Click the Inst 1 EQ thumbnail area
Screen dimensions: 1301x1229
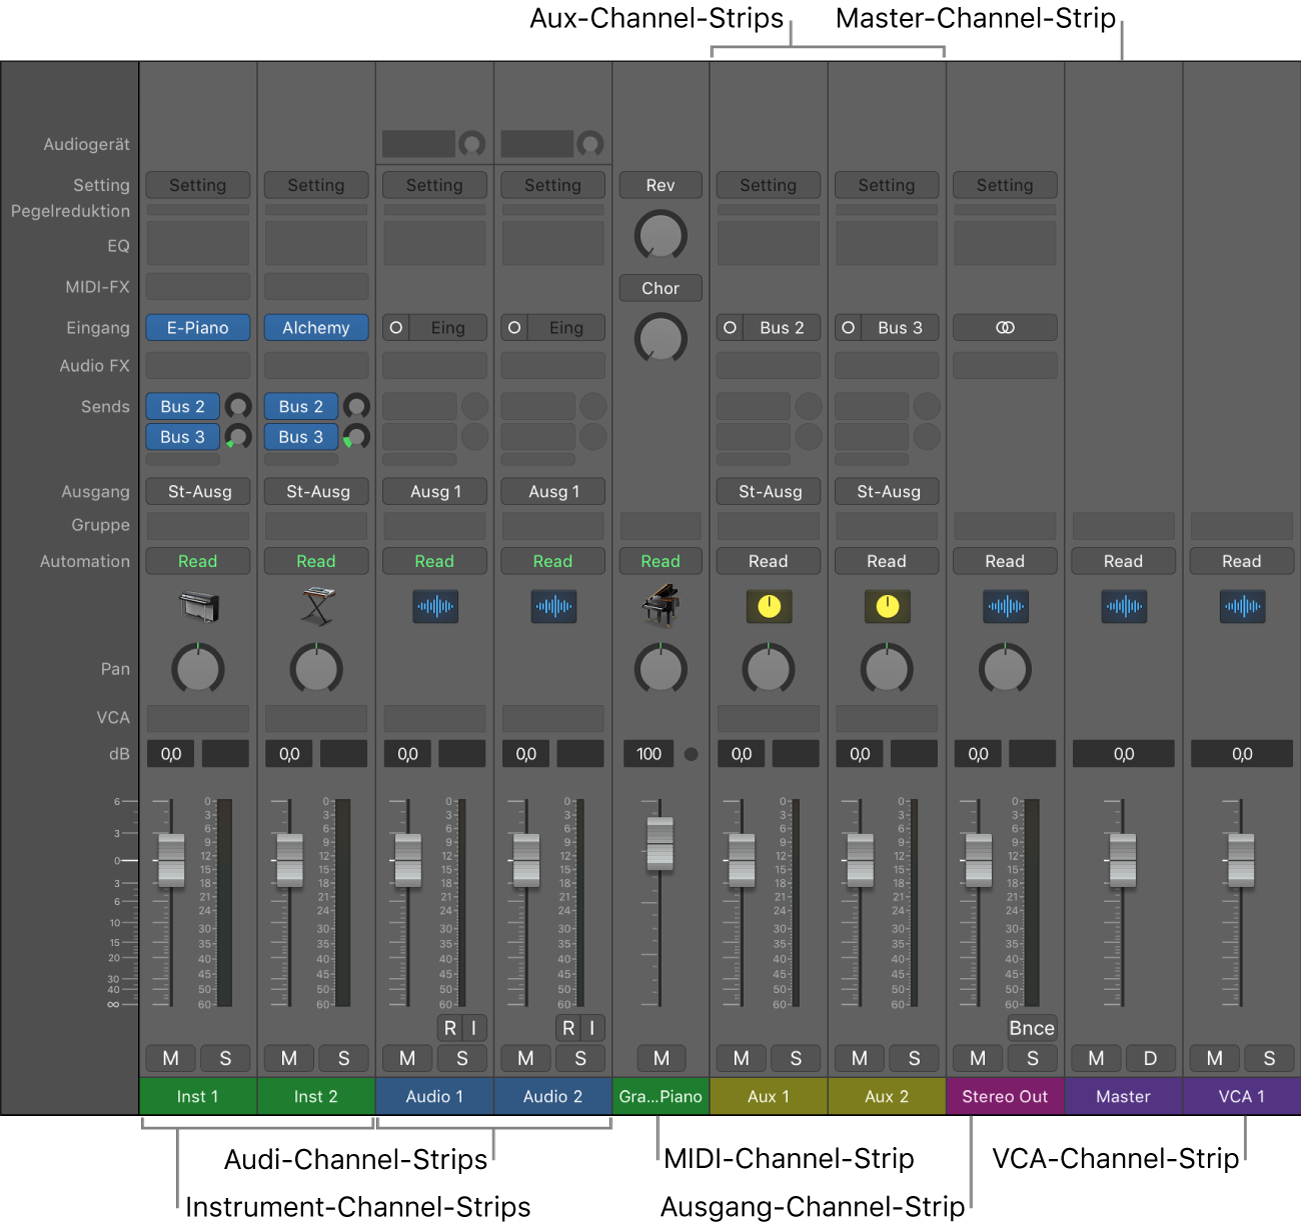198,243
